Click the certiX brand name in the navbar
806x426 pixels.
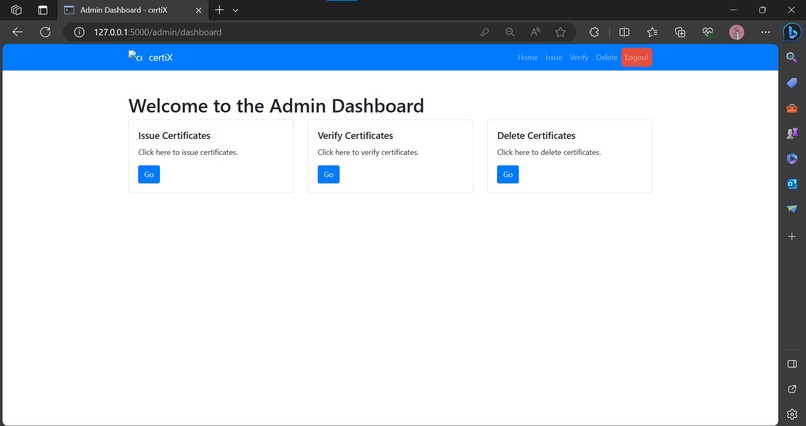coord(160,58)
